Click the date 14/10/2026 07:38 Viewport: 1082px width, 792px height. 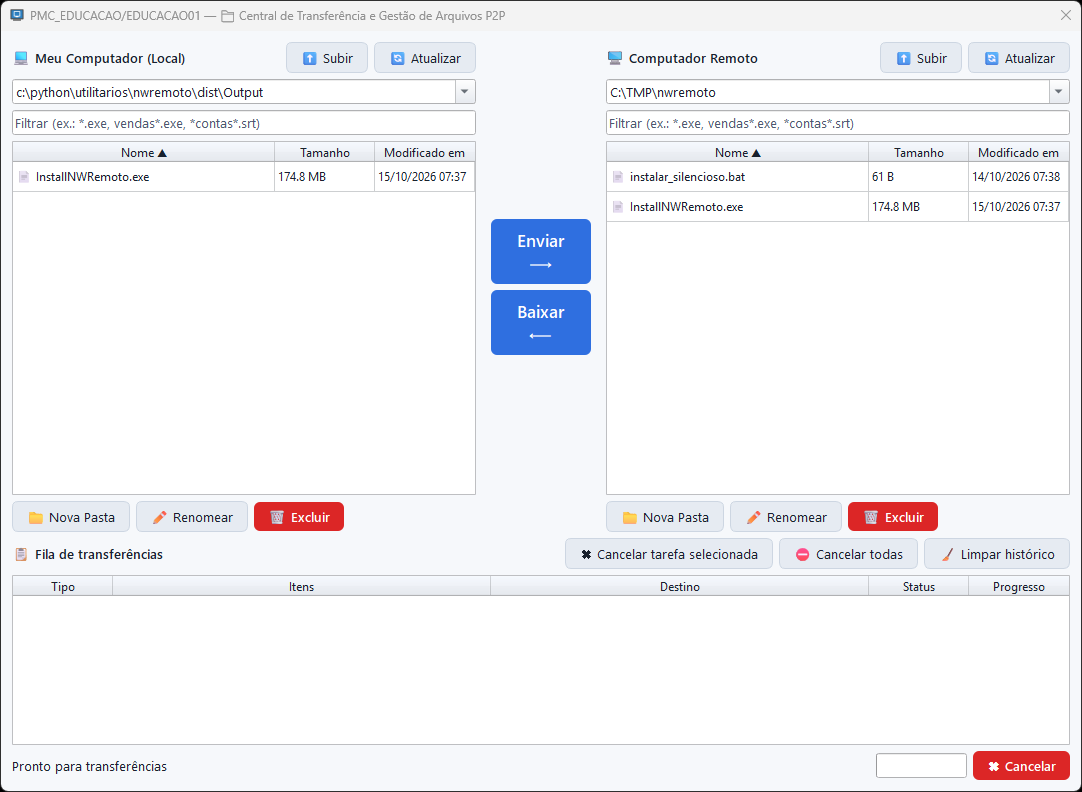point(1016,177)
